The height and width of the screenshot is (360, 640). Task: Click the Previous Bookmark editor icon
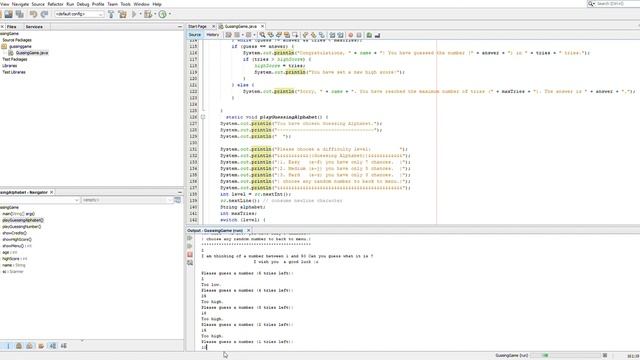[305, 35]
